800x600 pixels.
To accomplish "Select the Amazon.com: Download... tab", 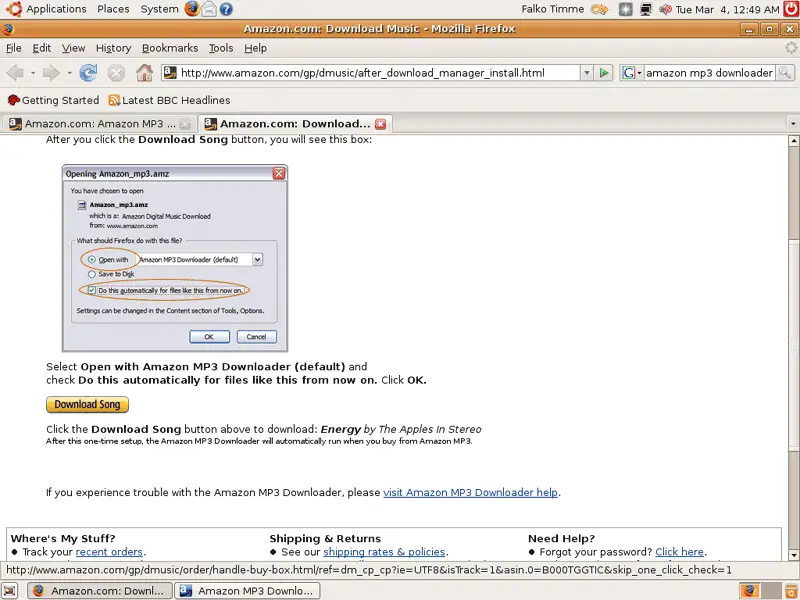I will 294,124.
